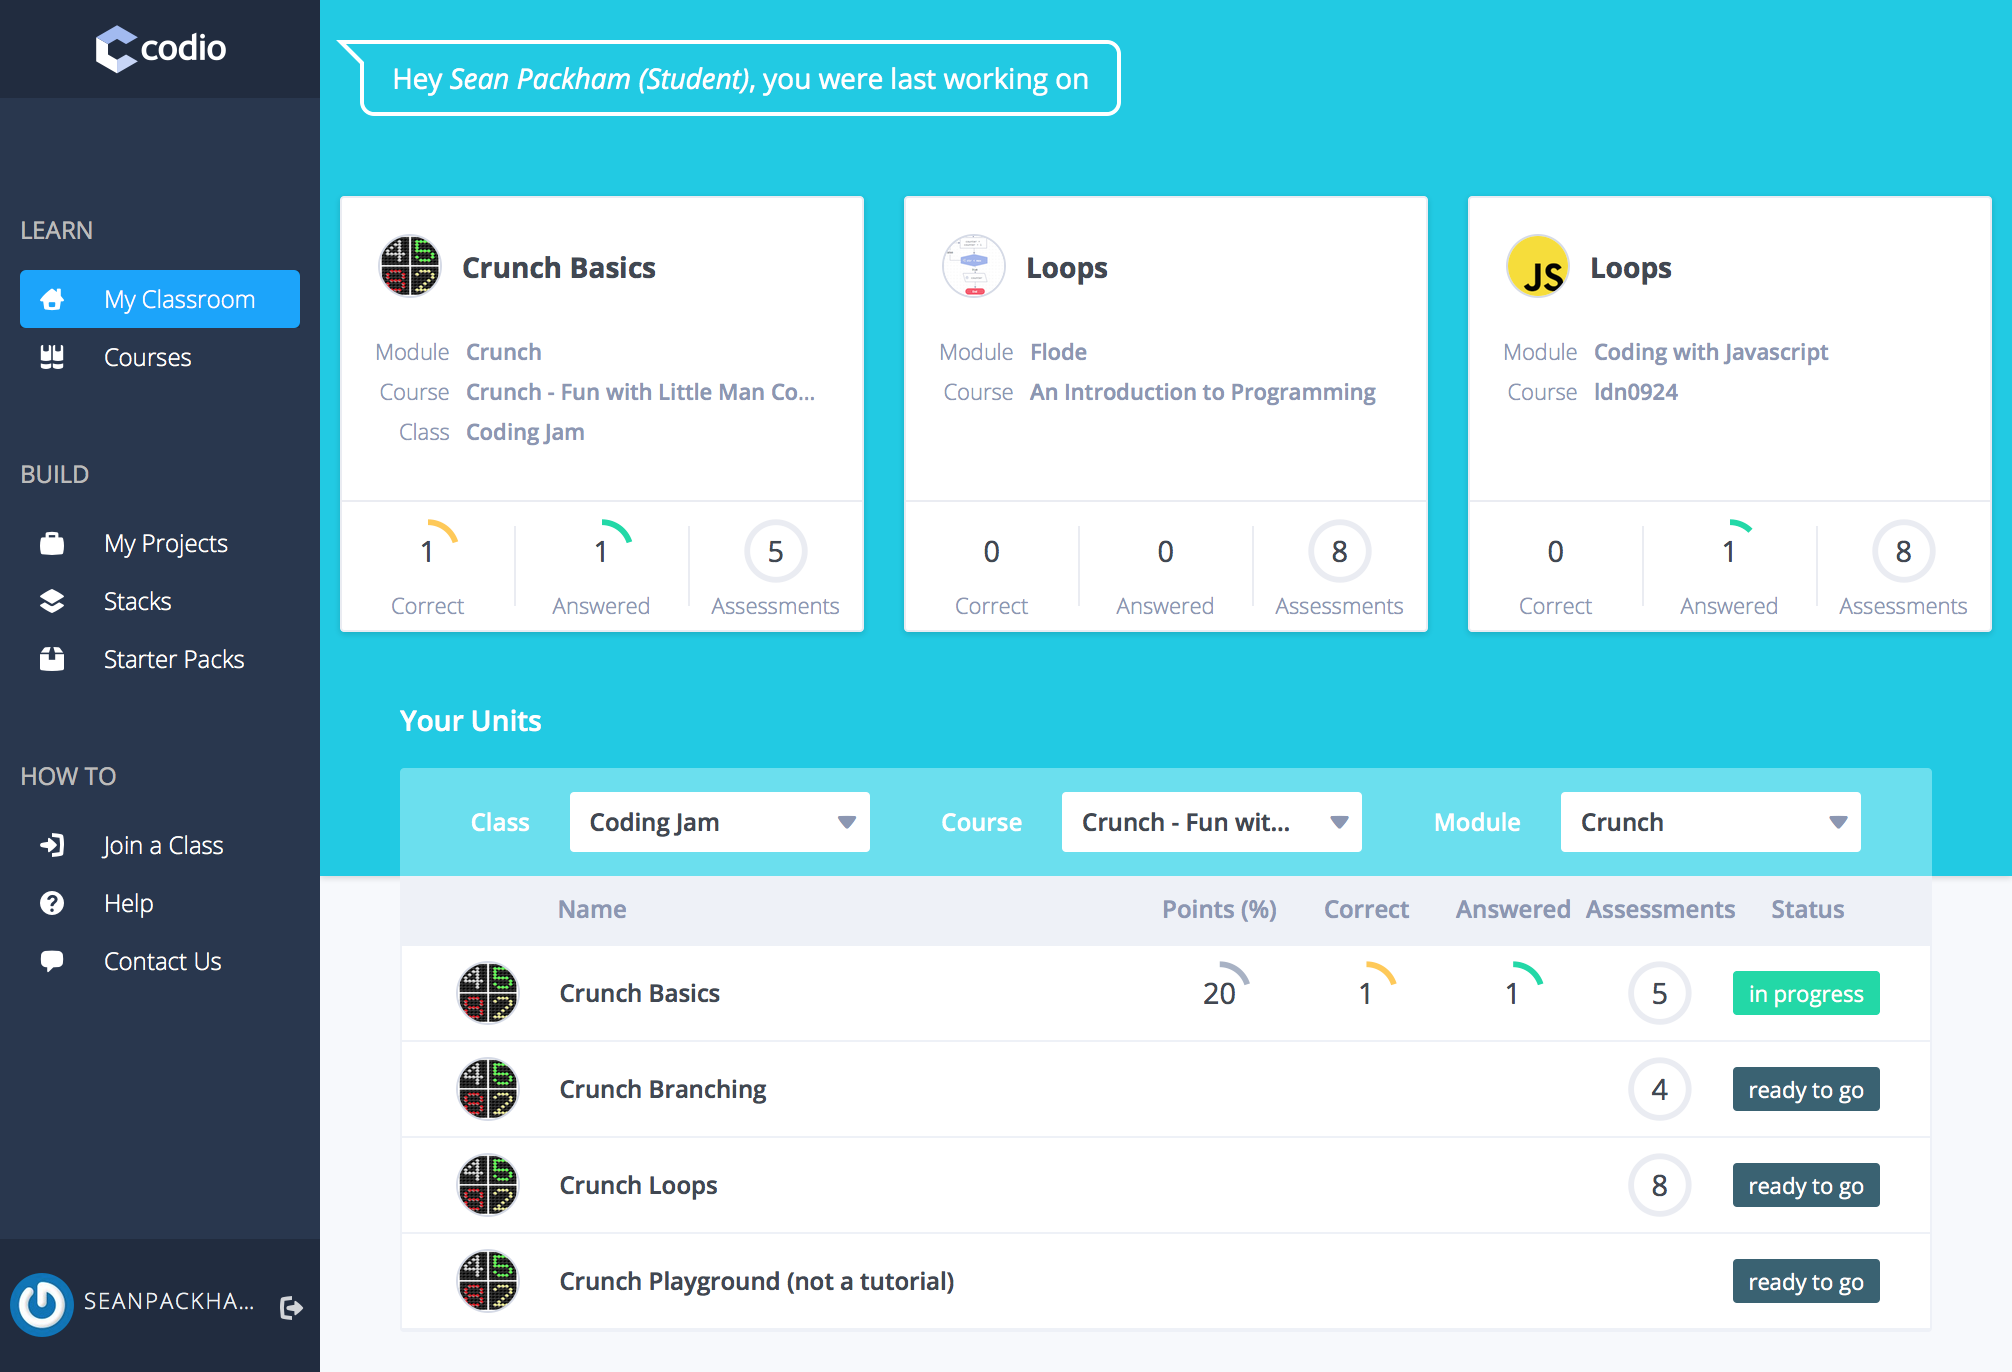Click the Help question mark icon
This screenshot has width=2012, height=1372.
pos(52,901)
